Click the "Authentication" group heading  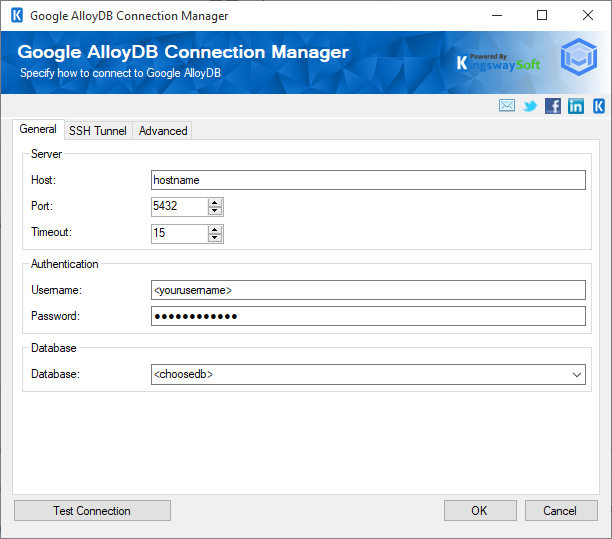pyautogui.click(x=64, y=264)
